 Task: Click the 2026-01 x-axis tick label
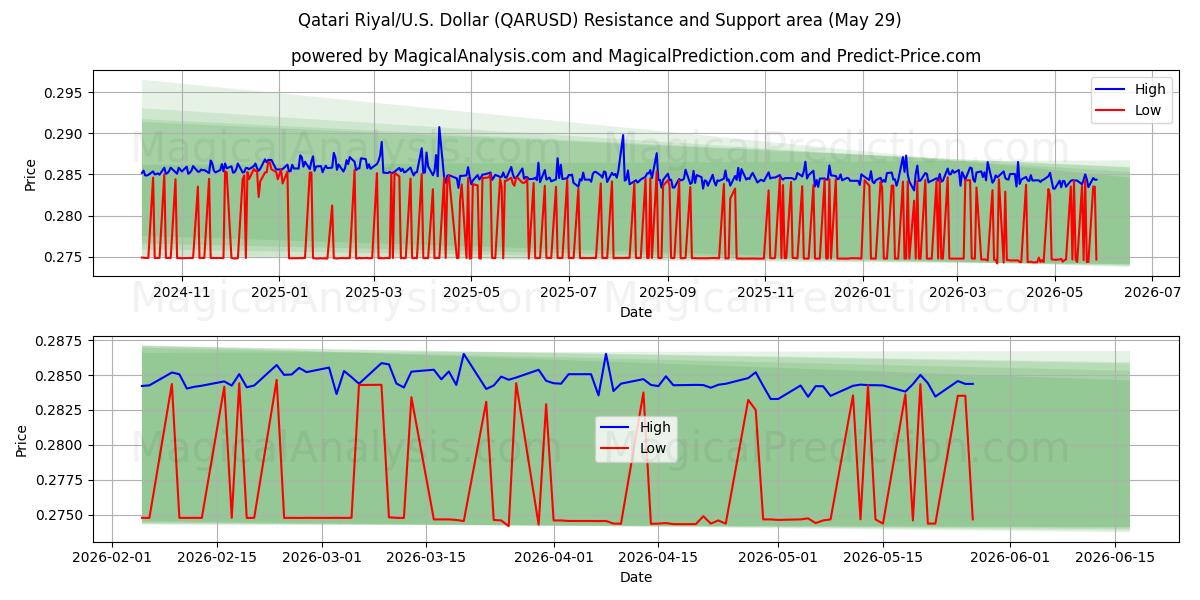coord(862,292)
